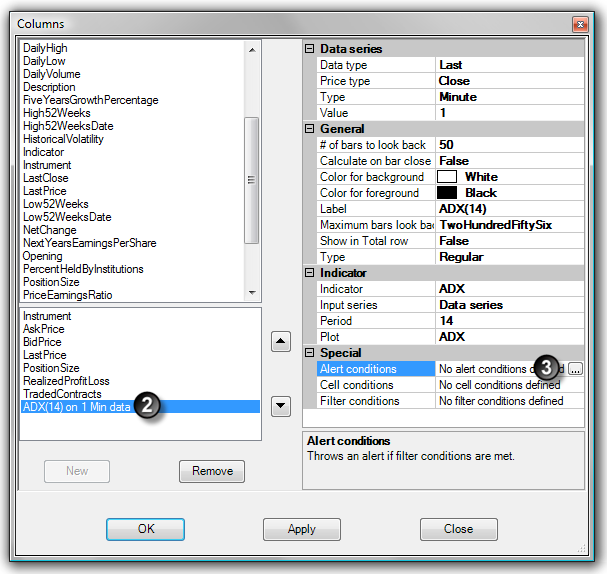
Task: Open Alert conditions editor ellipsis button
Action: click(575, 369)
